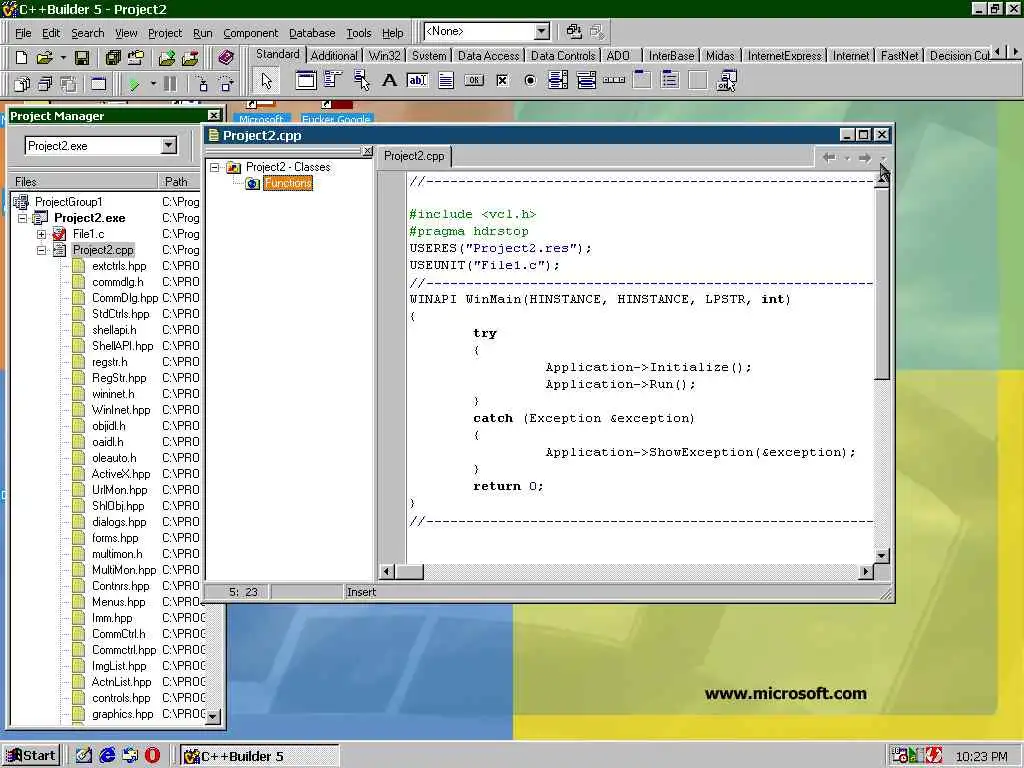Open the File menu

tap(23, 33)
